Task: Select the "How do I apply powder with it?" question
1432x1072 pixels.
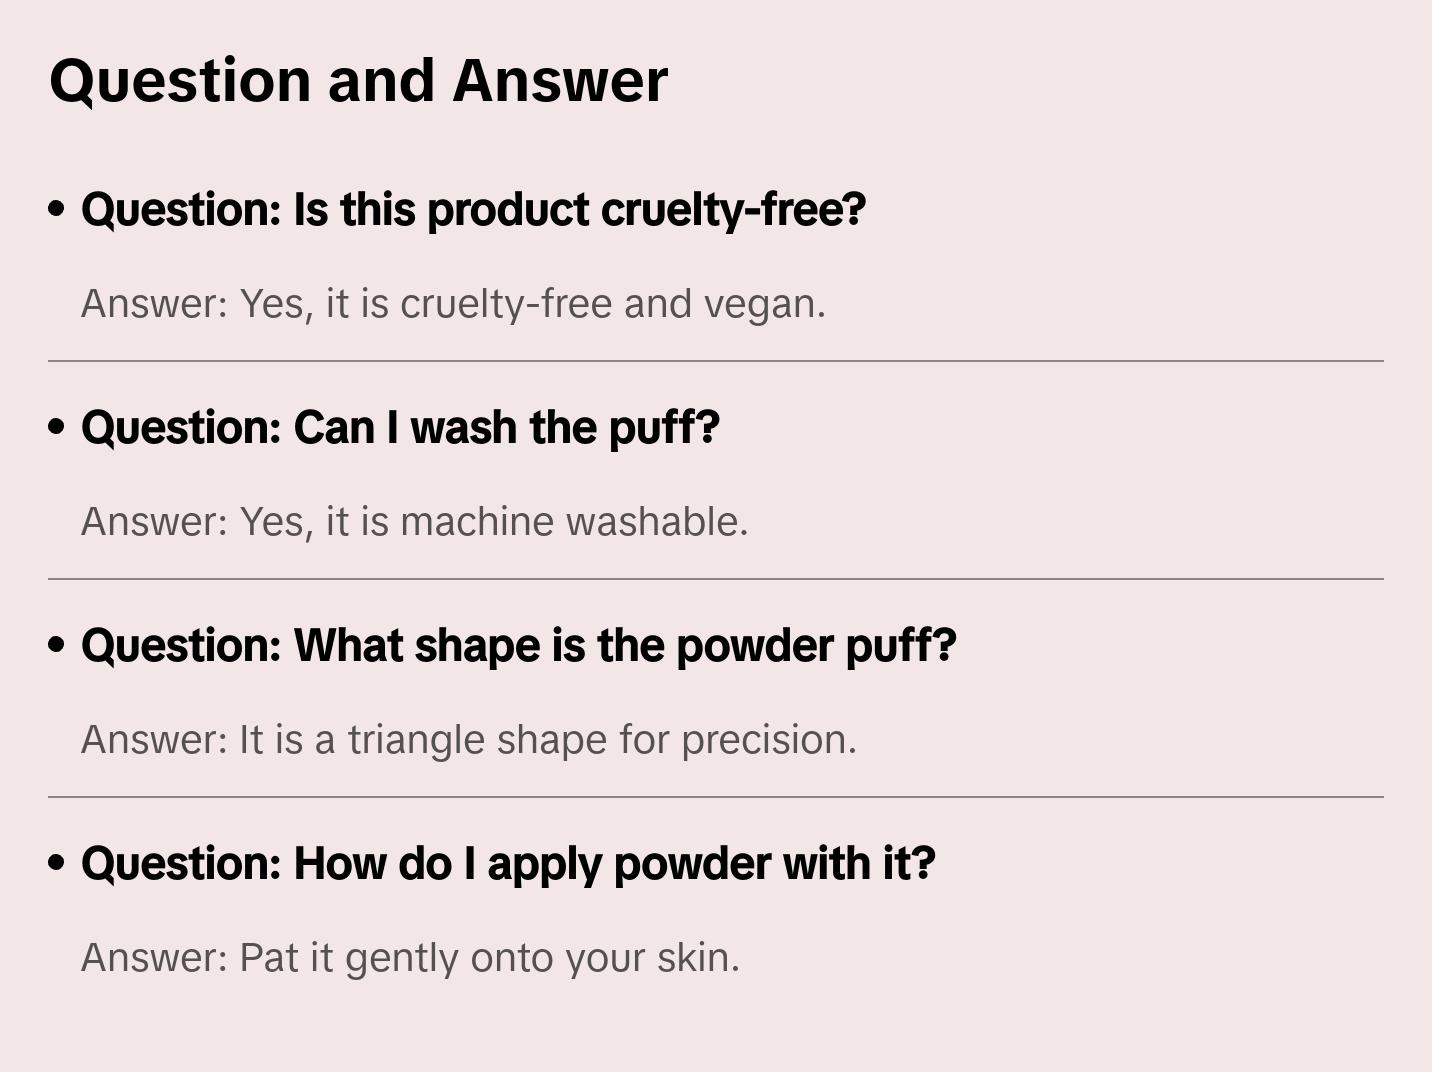Action: pyautogui.click(x=508, y=864)
